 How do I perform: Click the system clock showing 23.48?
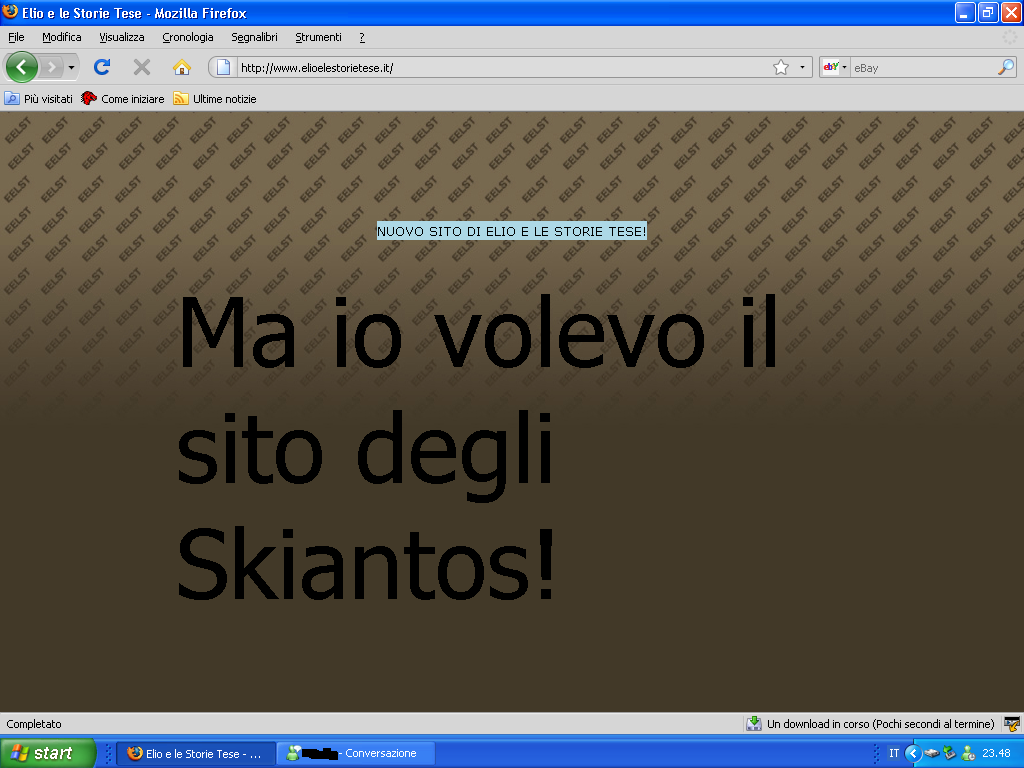(996, 754)
